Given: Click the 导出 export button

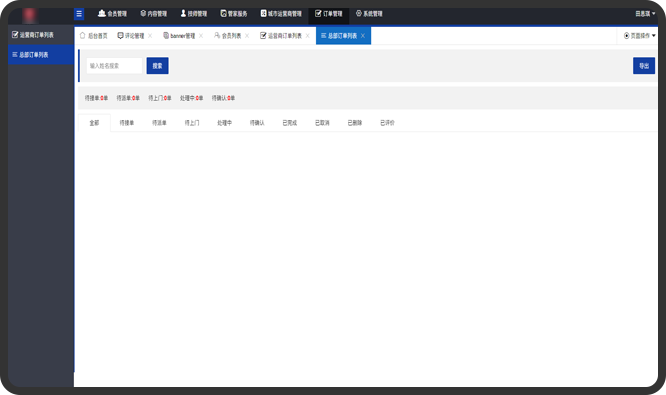Looking at the screenshot, I should tap(644, 65).
